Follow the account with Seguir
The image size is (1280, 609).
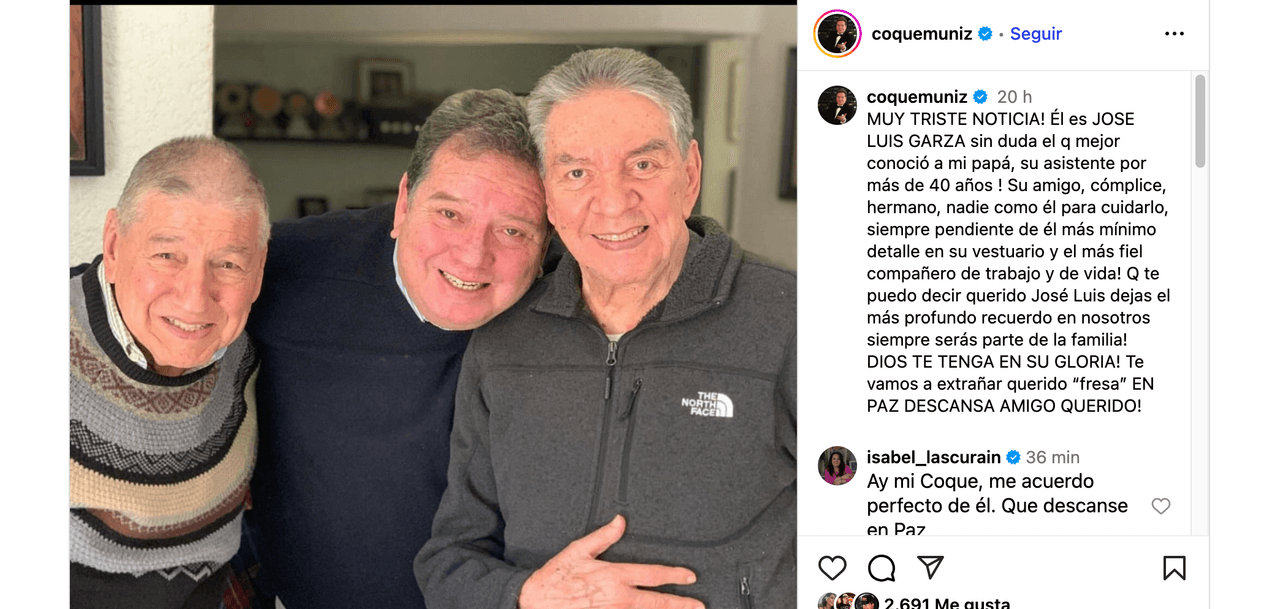(x=1036, y=34)
